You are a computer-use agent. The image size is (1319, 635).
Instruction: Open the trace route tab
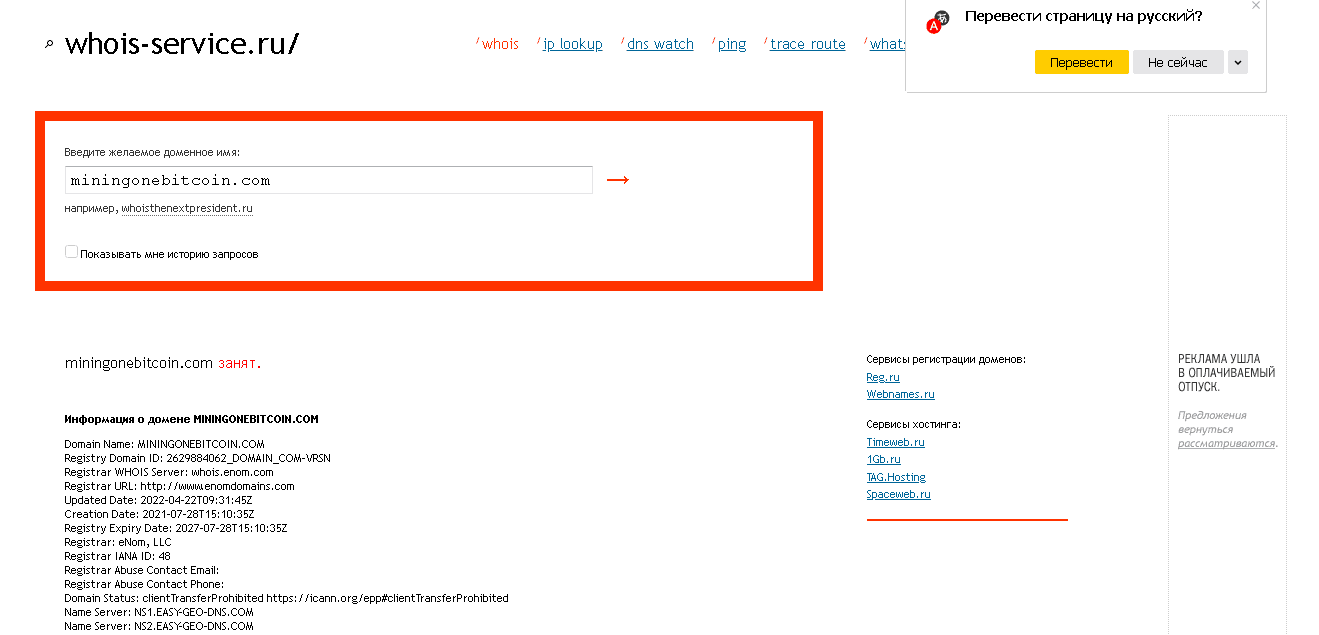click(807, 44)
